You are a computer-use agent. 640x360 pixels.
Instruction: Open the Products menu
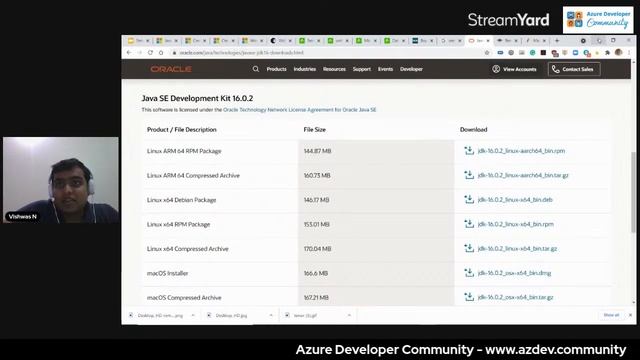coord(276,69)
